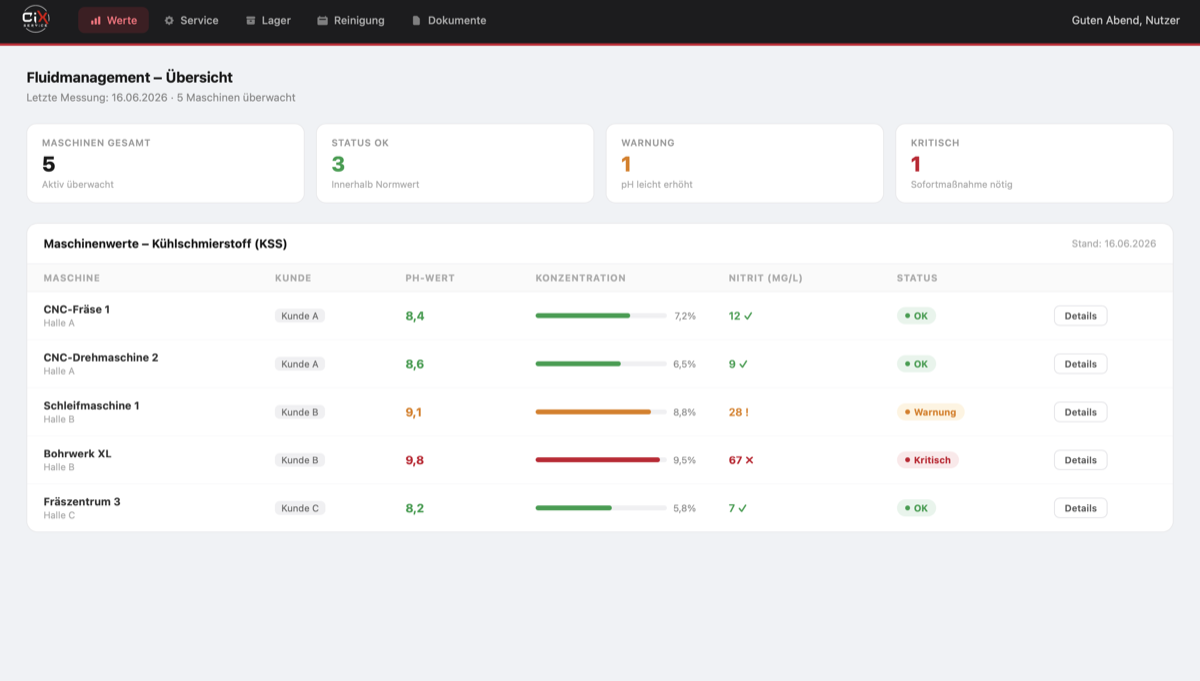1200x681 pixels.
Task: Click the Konzentration column header
Action: [x=580, y=278]
